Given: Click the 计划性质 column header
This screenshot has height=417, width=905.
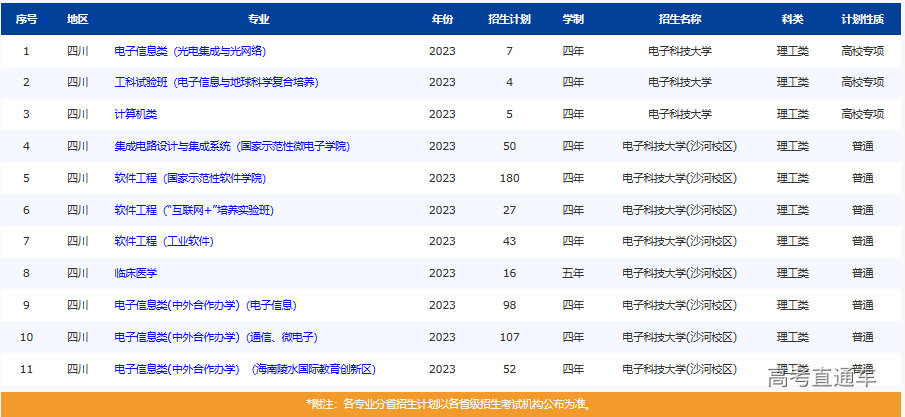Looking at the screenshot, I should point(862,19).
